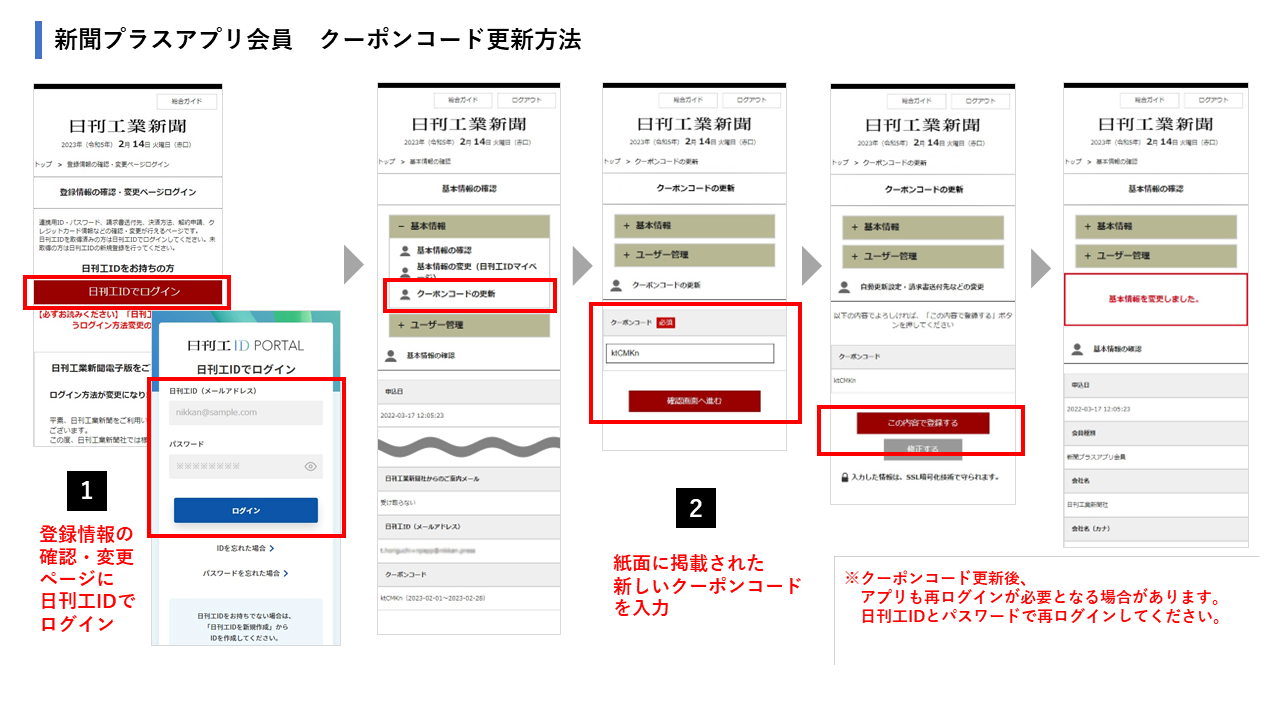Expand + ユーザー管理 on the coupon entry screen
The width and height of the screenshot is (1280, 720).
695,255
